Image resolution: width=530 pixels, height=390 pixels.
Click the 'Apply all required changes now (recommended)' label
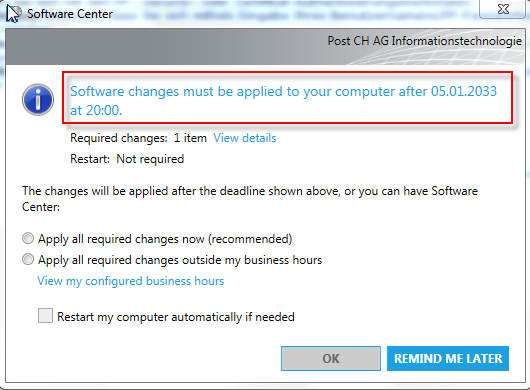[x=165, y=239]
